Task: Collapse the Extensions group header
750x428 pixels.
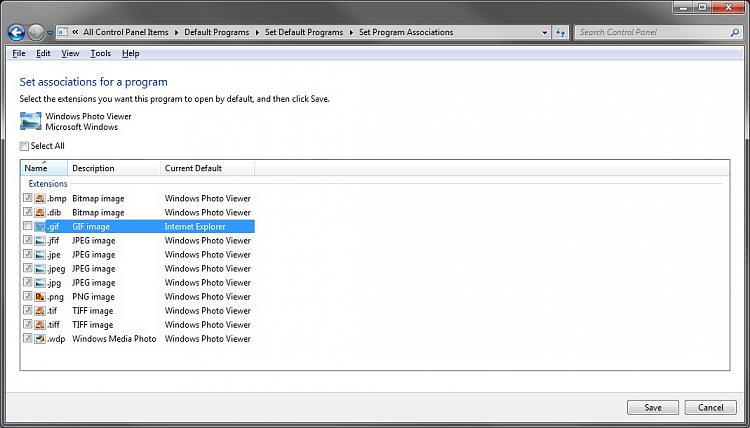Action: (x=48, y=184)
